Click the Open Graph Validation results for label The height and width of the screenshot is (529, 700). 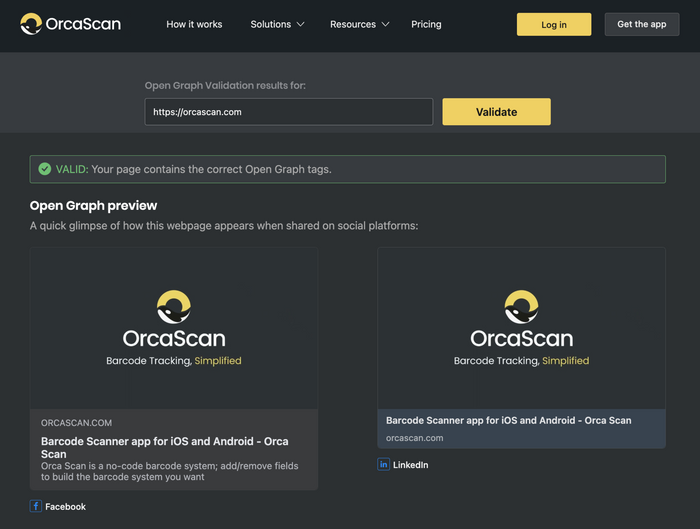(x=225, y=85)
